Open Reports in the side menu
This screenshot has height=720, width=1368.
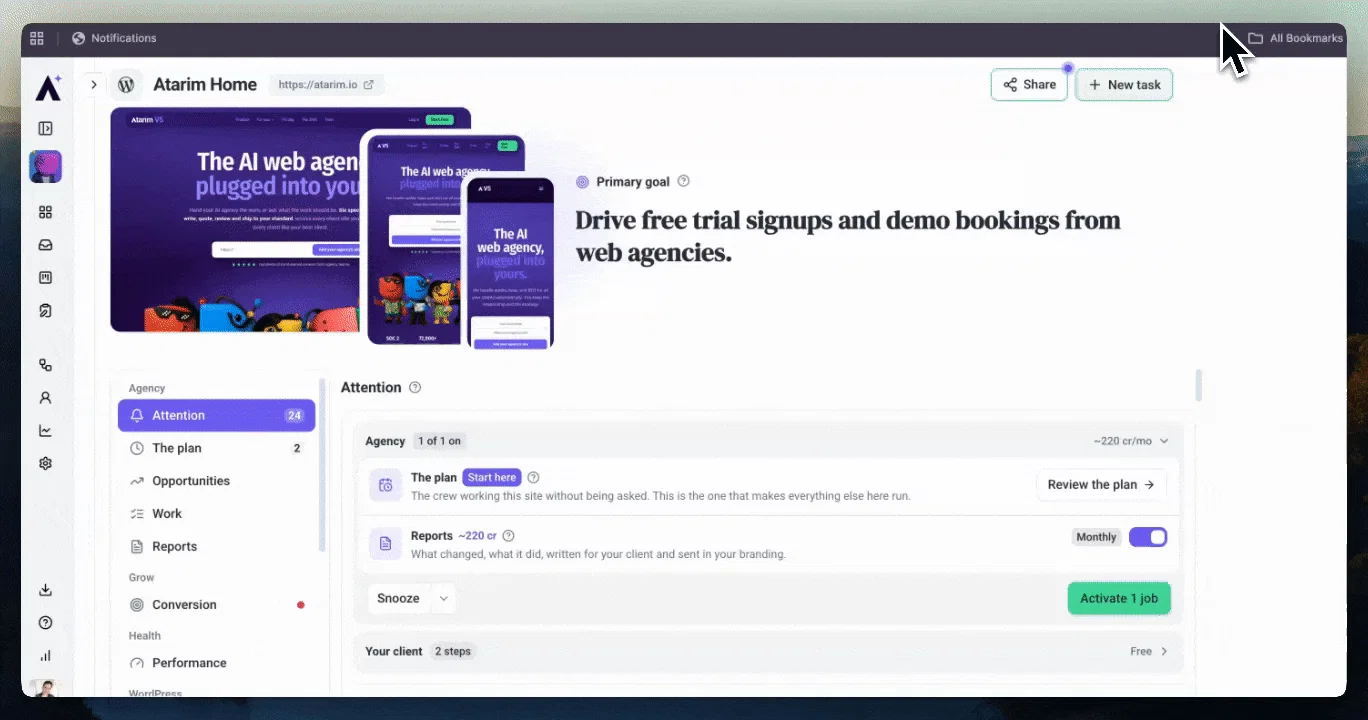[216, 547]
